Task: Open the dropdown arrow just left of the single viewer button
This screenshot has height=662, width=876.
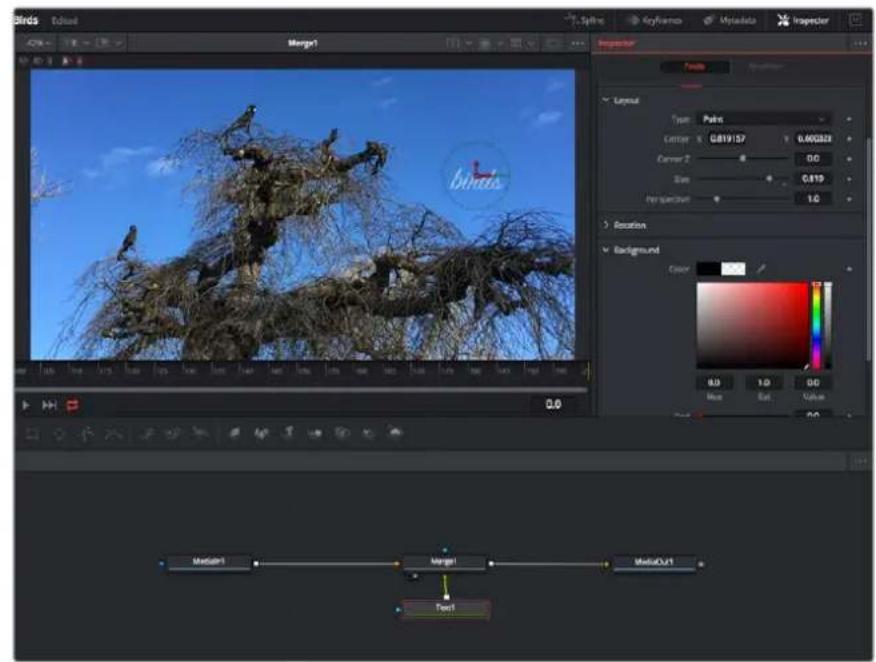Action: tap(531, 43)
